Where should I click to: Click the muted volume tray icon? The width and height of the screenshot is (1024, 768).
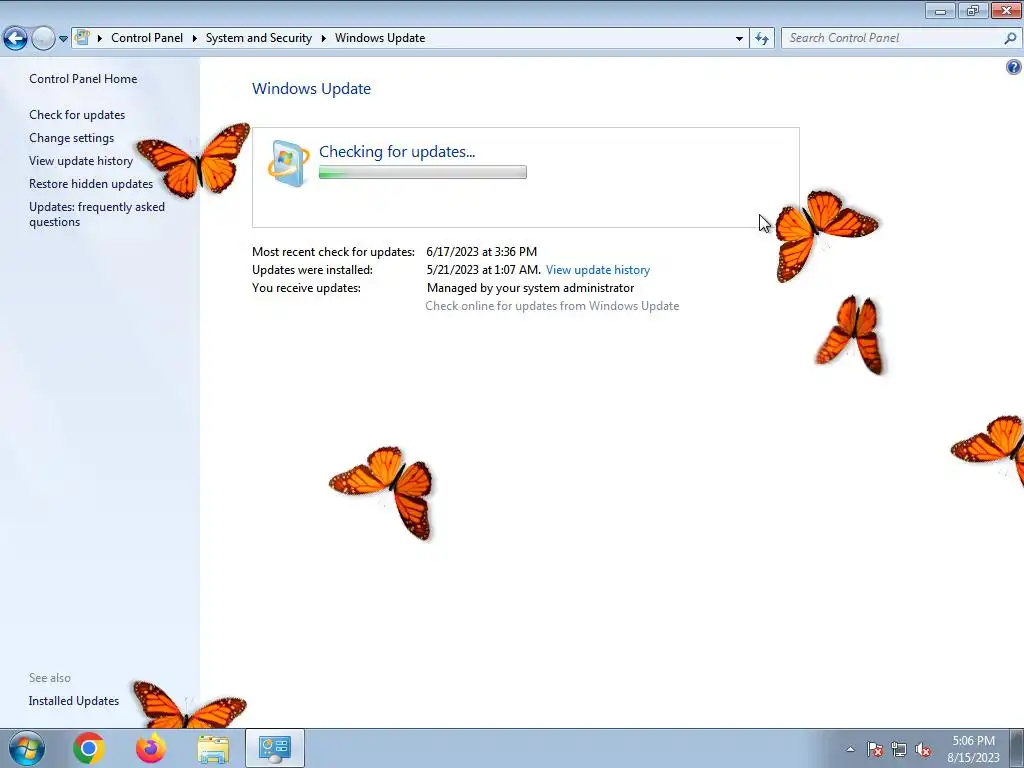point(923,749)
